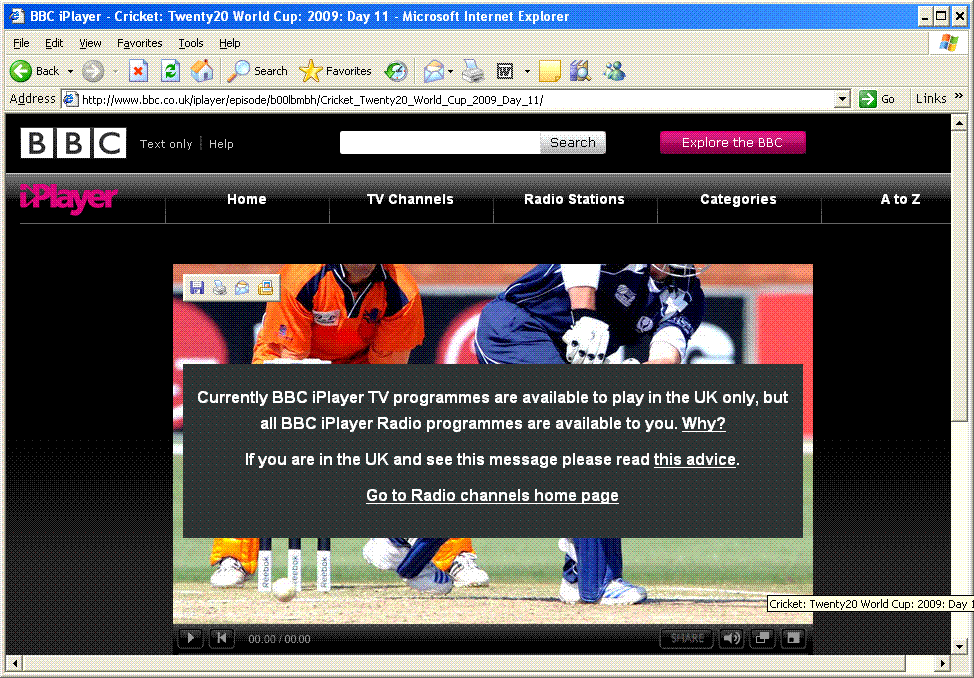
Task: Skip back to the start of playback
Action: coord(221,638)
